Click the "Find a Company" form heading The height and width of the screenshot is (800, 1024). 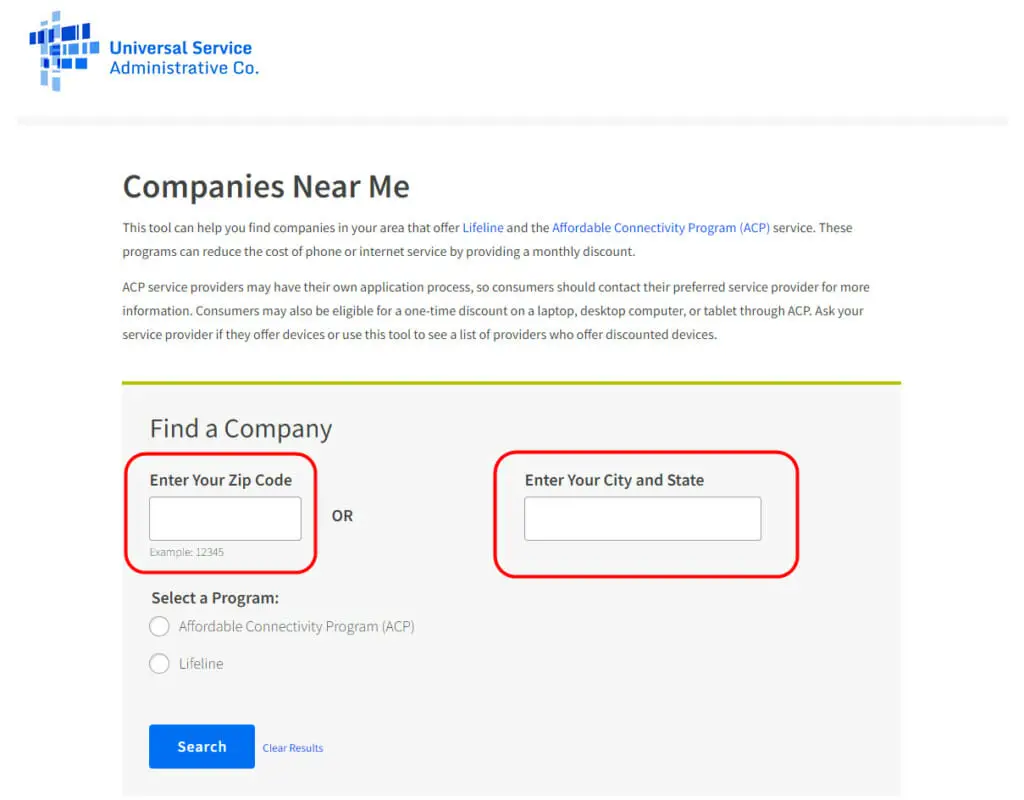(241, 429)
